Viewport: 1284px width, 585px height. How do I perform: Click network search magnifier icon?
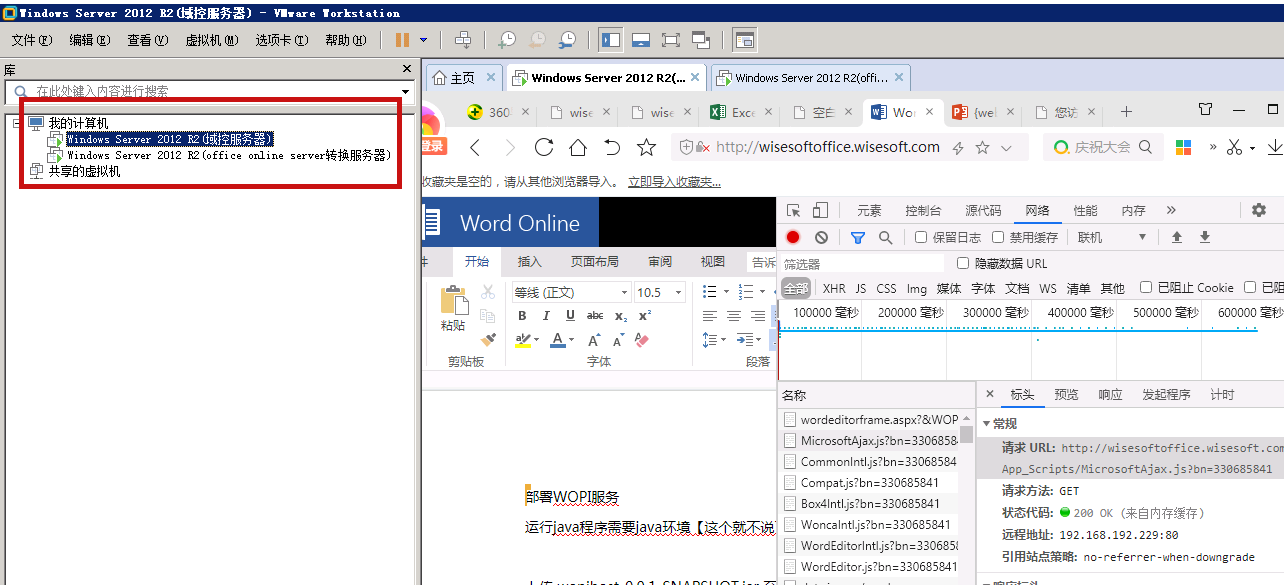tap(885, 237)
